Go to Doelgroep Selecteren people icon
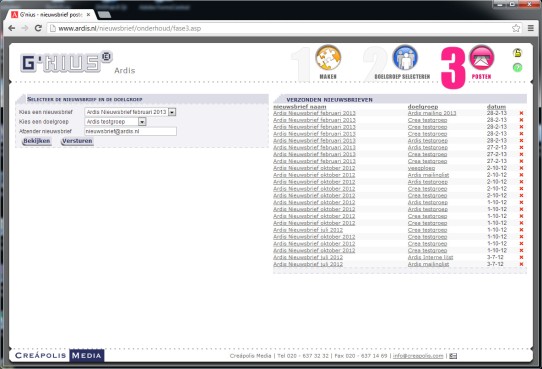542x369 pixels. point(405,58)
